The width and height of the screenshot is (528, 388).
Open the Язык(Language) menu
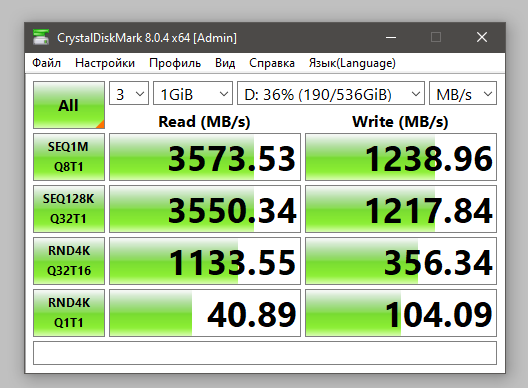pos(352,63)
